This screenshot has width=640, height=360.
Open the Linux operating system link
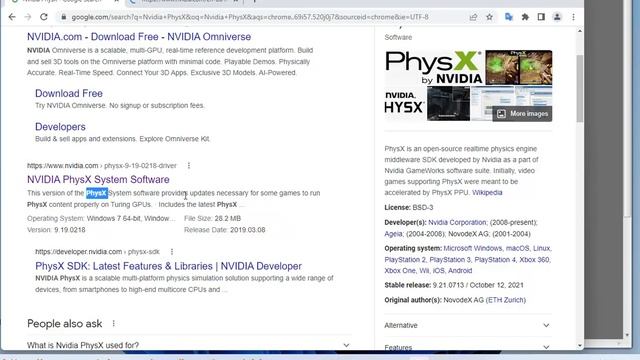pyautogui.click(x=541, y=248)
